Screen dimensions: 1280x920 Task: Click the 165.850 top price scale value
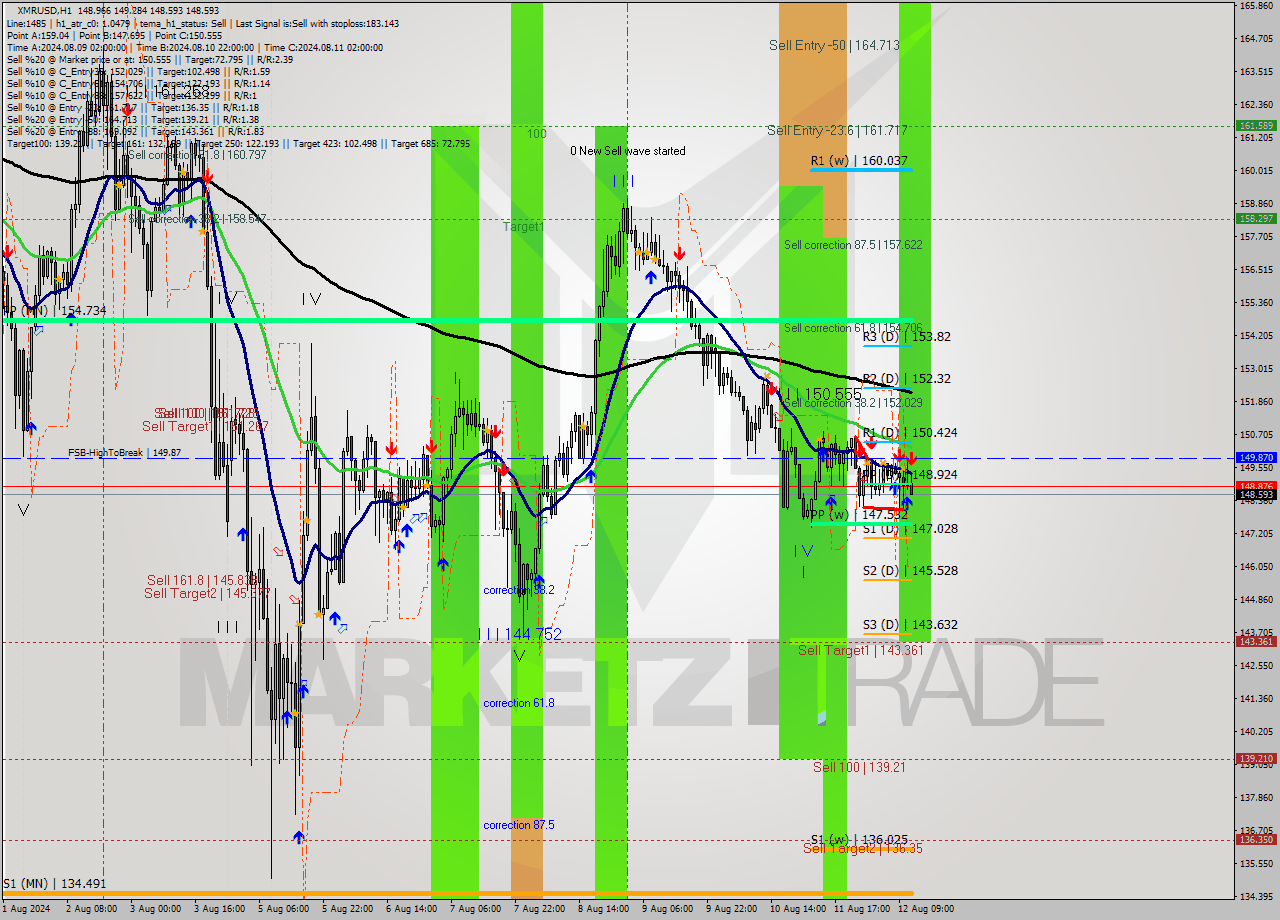1256,6
